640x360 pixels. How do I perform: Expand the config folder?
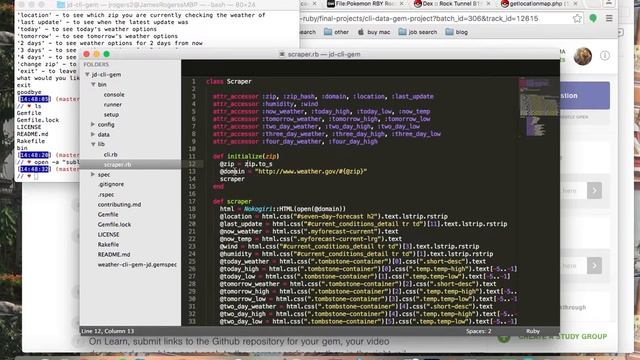click(x=93, y=124)
